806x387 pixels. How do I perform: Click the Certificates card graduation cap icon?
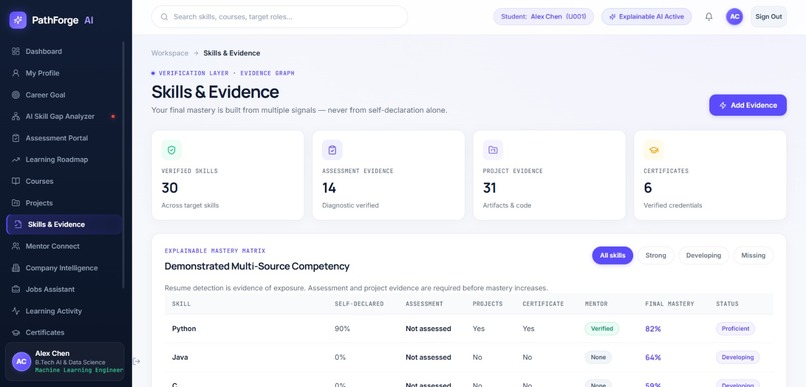point(653,150)
